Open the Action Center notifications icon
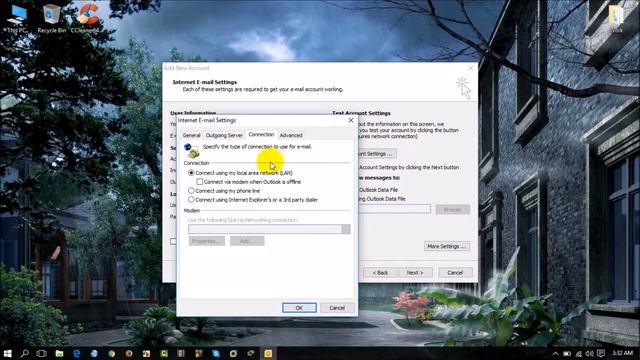The height and width of the screenshot is (360, 640). (600, 353)
